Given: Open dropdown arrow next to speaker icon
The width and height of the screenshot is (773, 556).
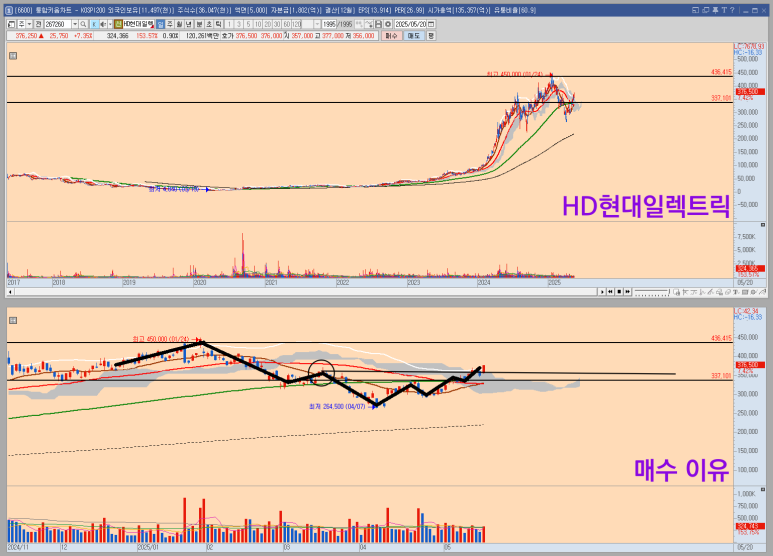Looking at the screenshot, I should pos(110,24).
